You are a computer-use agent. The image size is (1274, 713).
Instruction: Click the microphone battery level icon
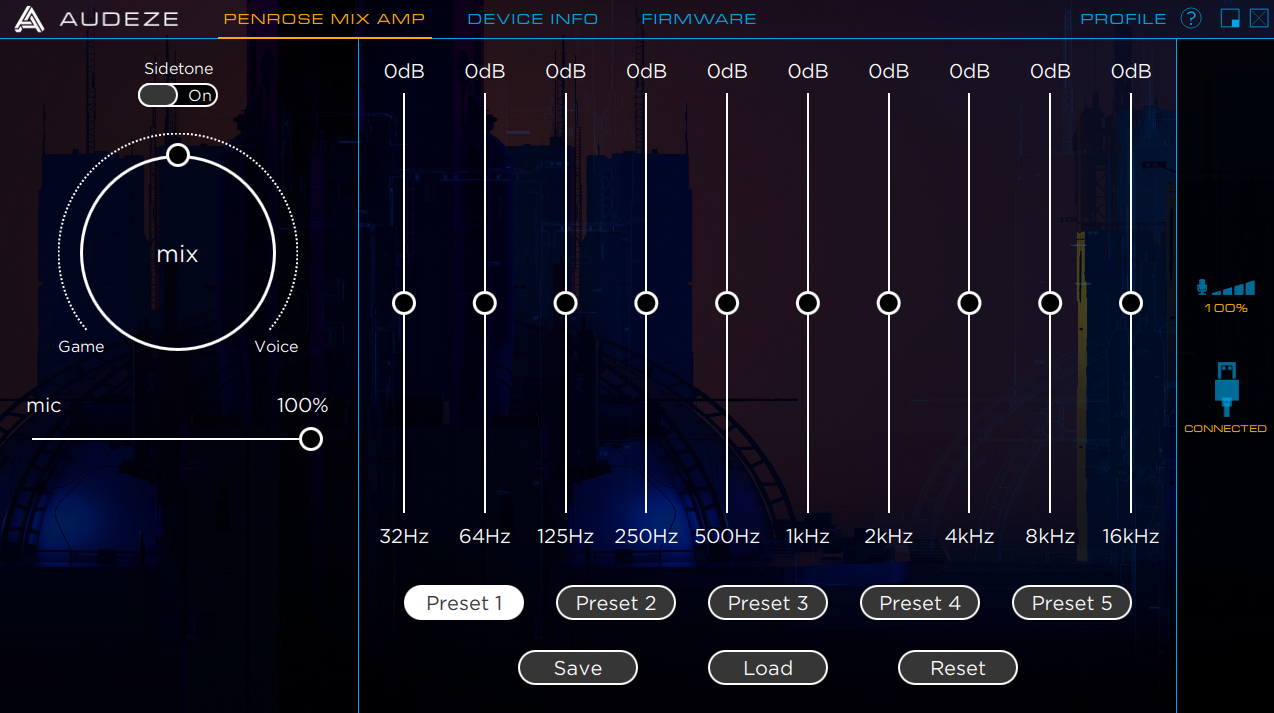pyautogui.click(x=1226, y=289)
